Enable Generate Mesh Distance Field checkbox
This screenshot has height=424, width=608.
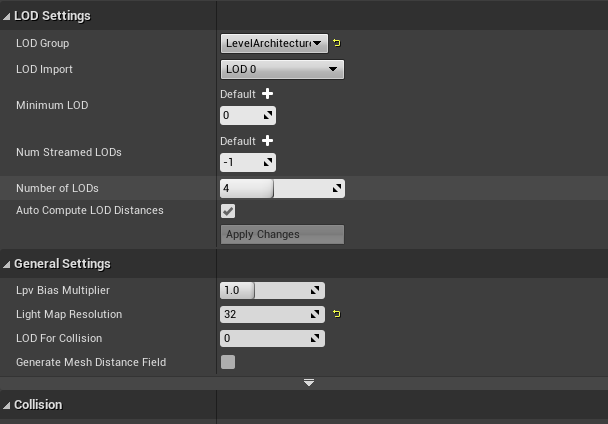[x=228, y=362]
